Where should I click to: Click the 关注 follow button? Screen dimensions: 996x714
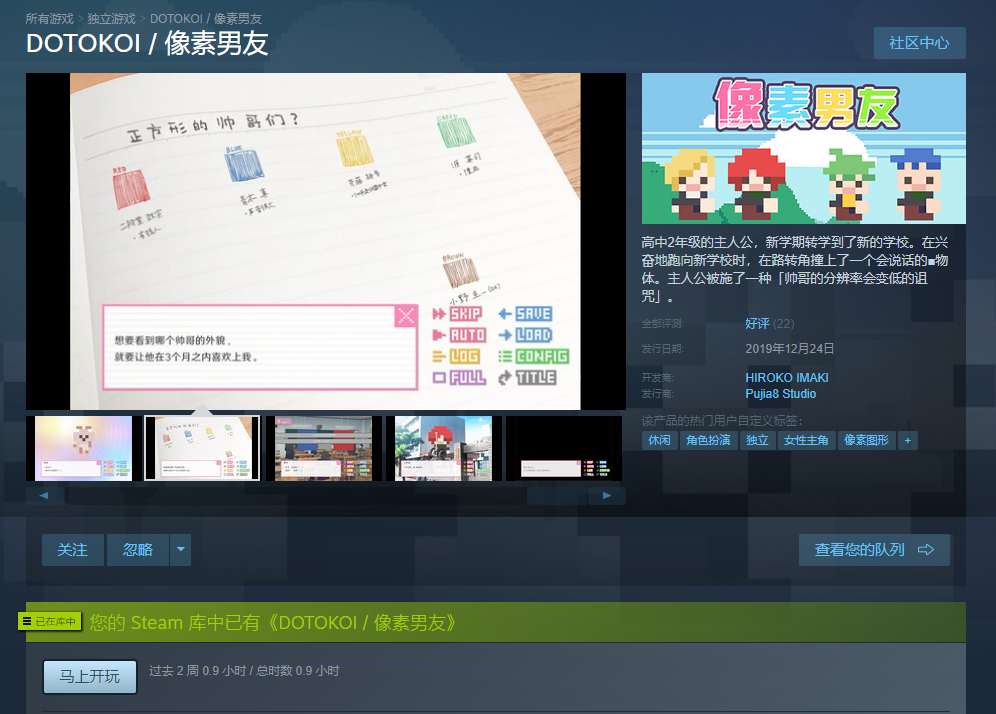pos(72,549)
